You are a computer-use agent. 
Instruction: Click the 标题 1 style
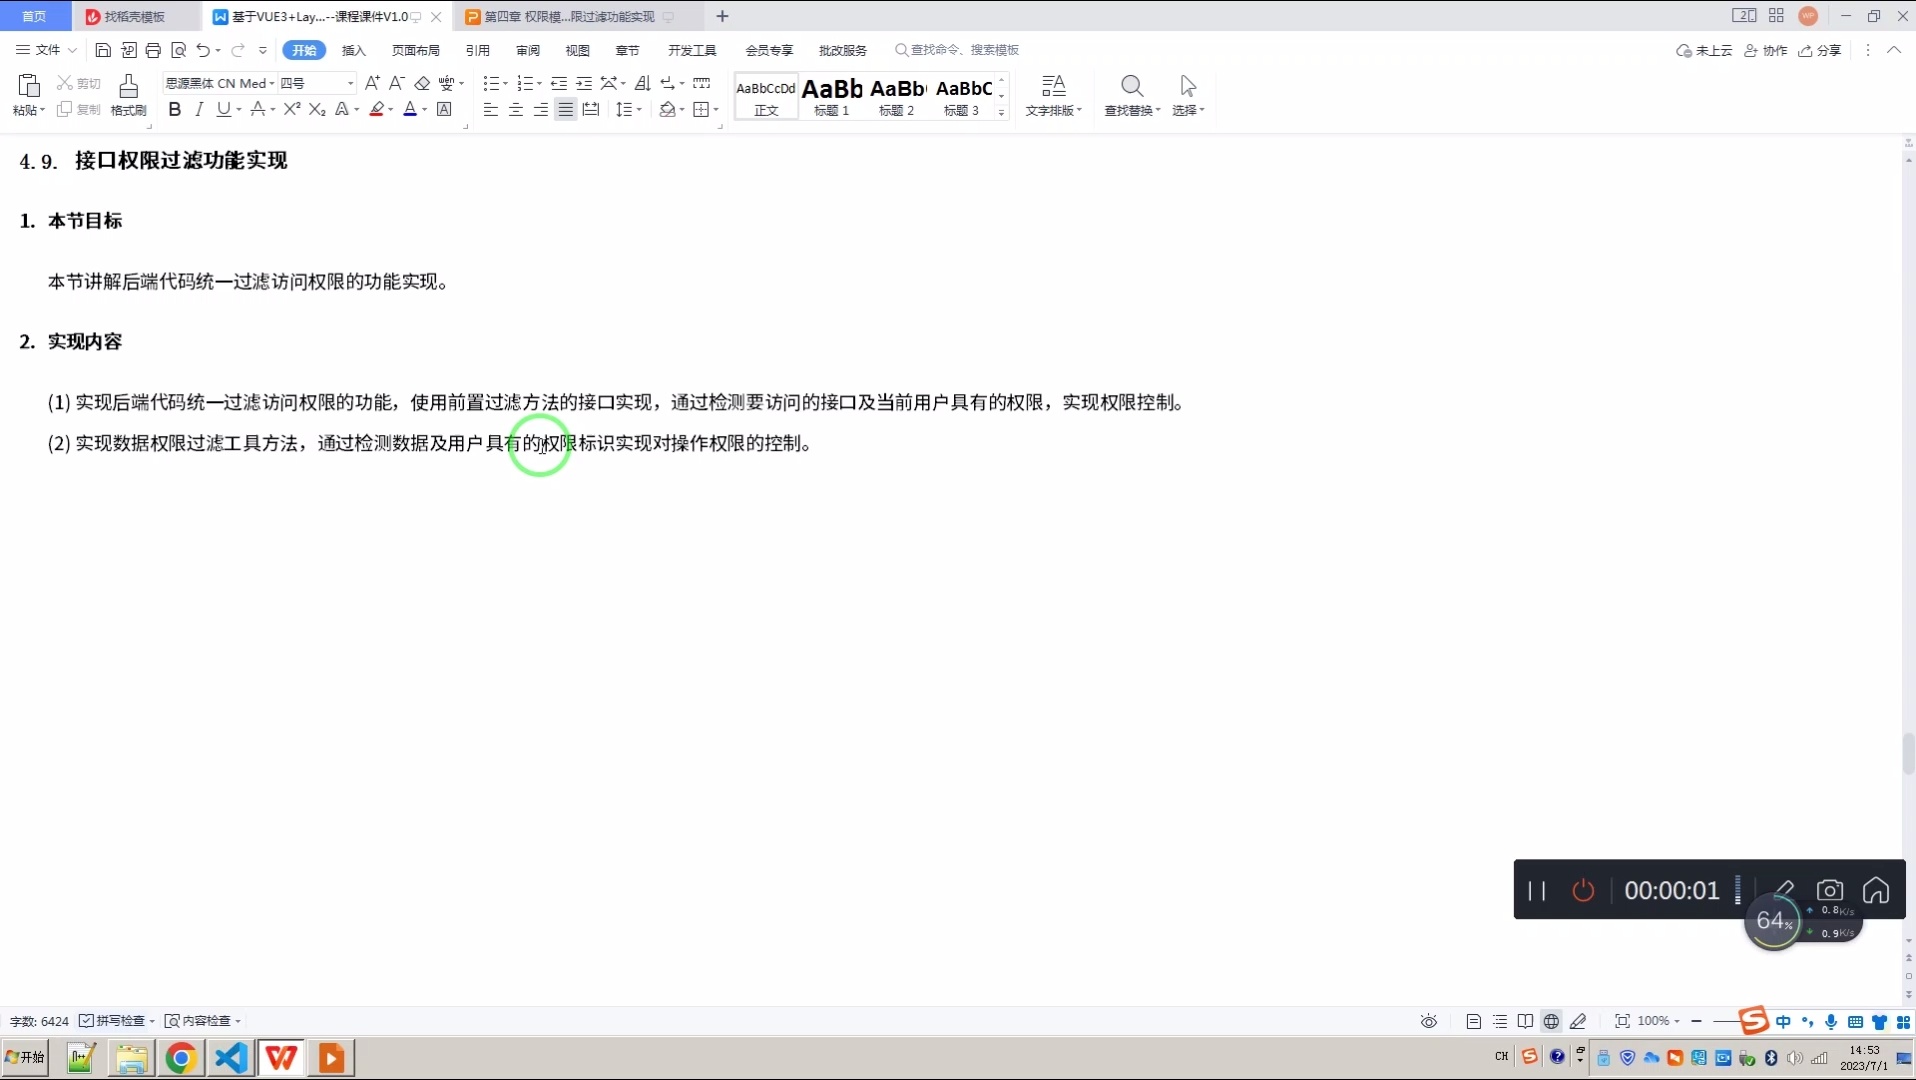point(831,96)
